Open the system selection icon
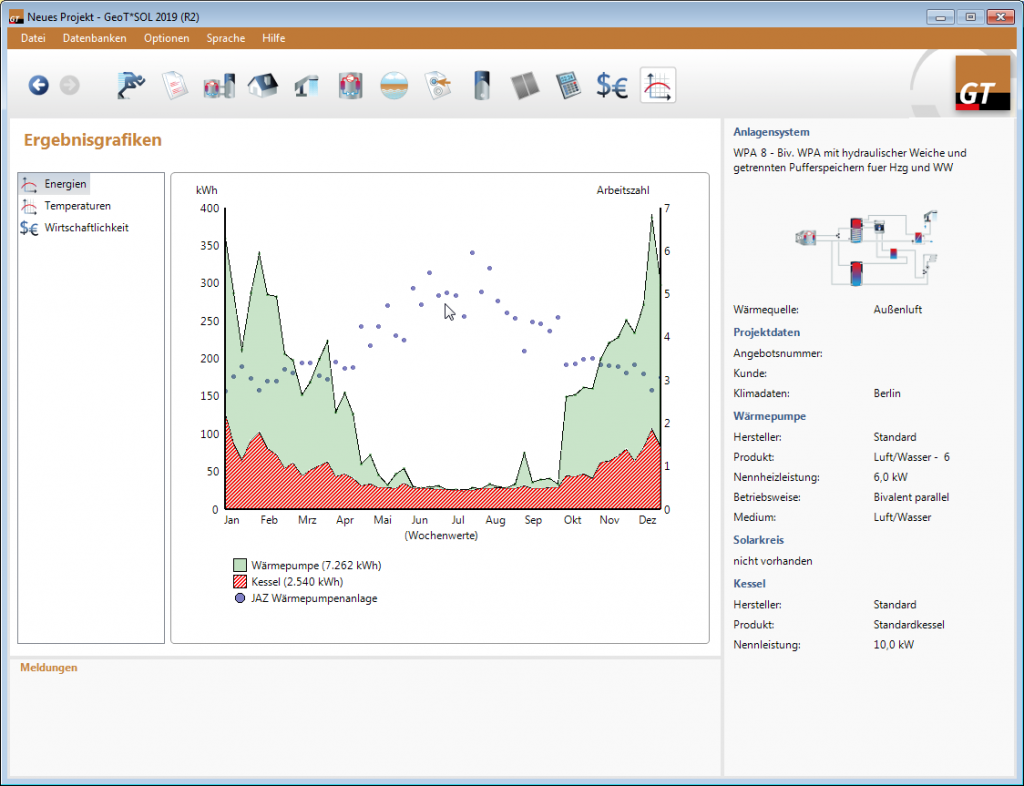 point(219,86)
